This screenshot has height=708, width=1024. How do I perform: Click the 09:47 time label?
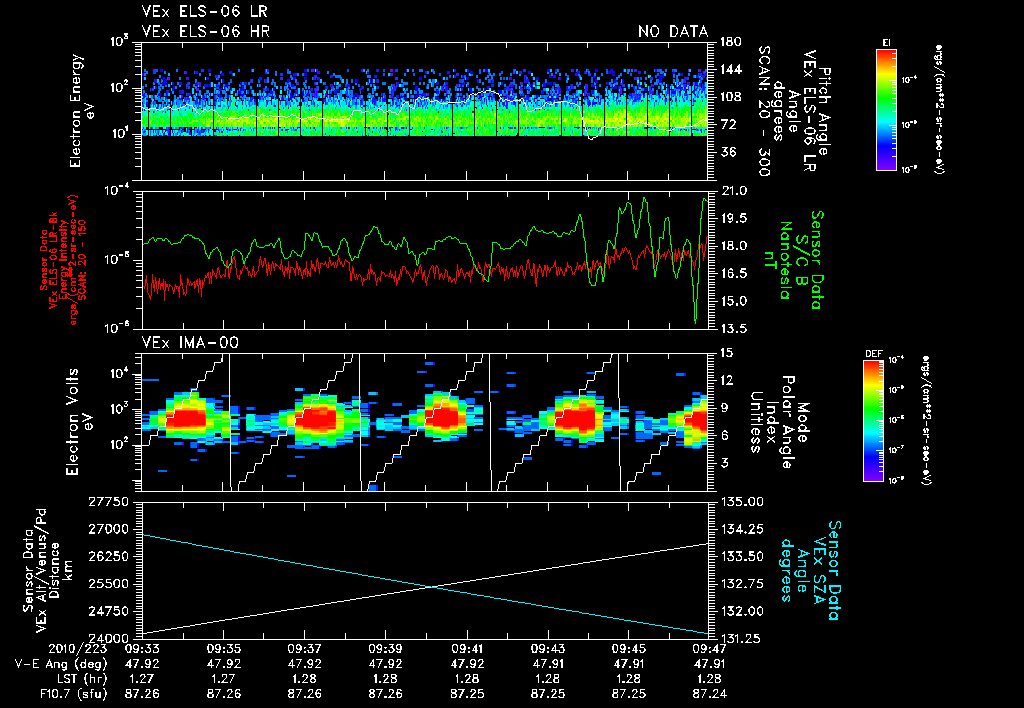click(709, 649)
